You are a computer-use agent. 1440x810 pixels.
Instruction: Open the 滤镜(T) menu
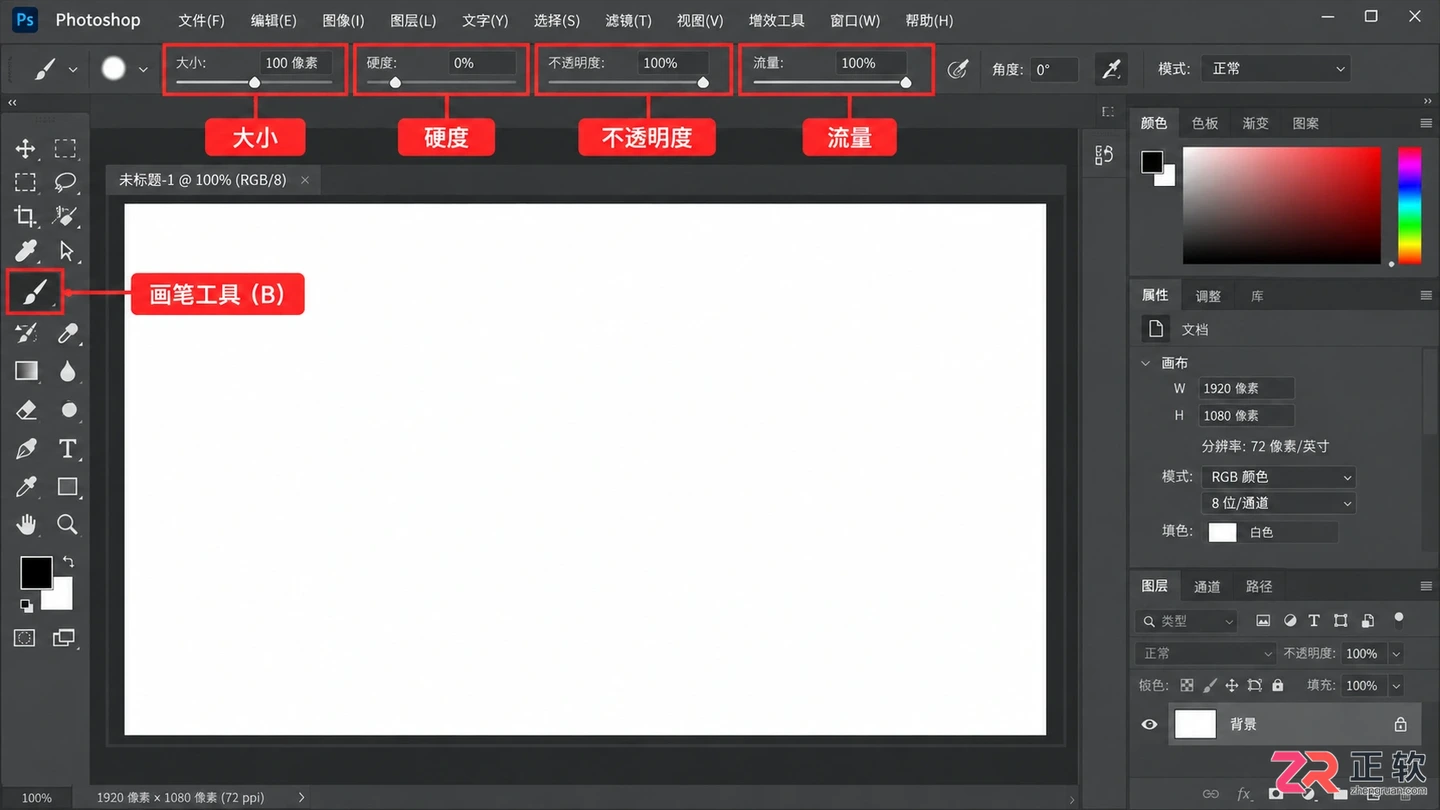click(x=628, y=20)
